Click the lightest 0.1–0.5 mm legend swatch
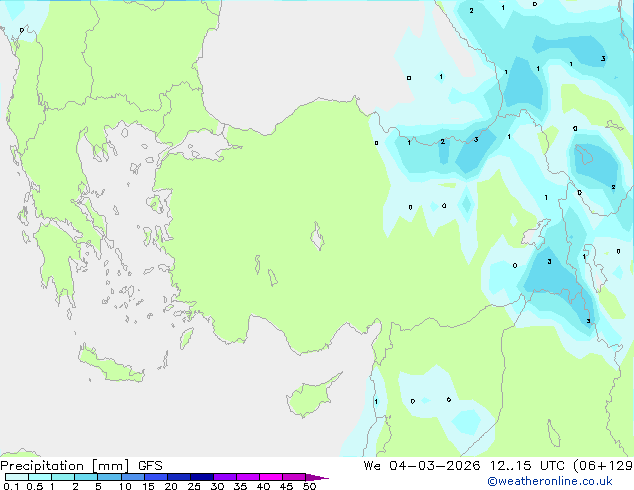The image size is (634, 490). (17, 477)
